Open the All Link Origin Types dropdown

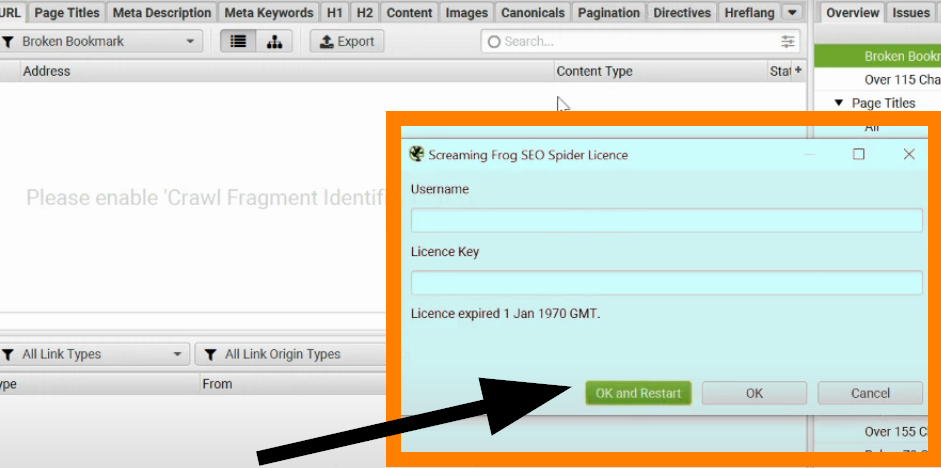pyautogui.click(x=290, y=354)
